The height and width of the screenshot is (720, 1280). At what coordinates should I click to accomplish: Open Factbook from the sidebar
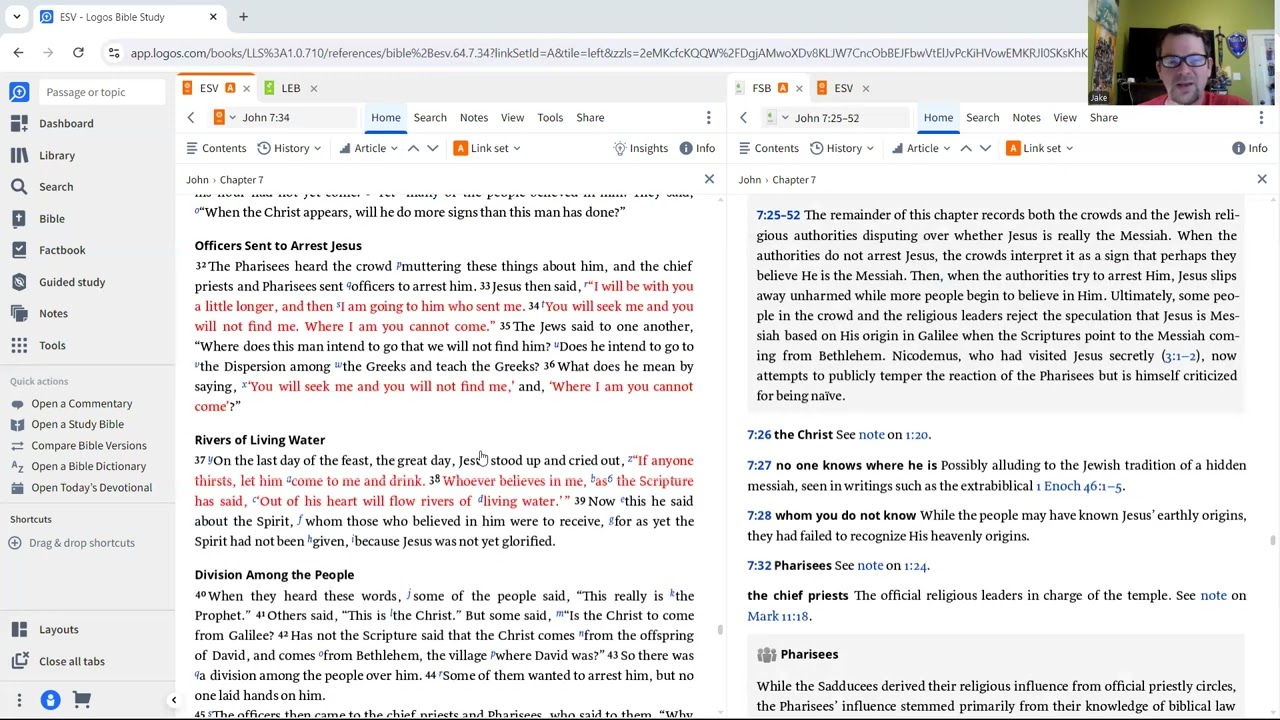(x=48, y=250)
